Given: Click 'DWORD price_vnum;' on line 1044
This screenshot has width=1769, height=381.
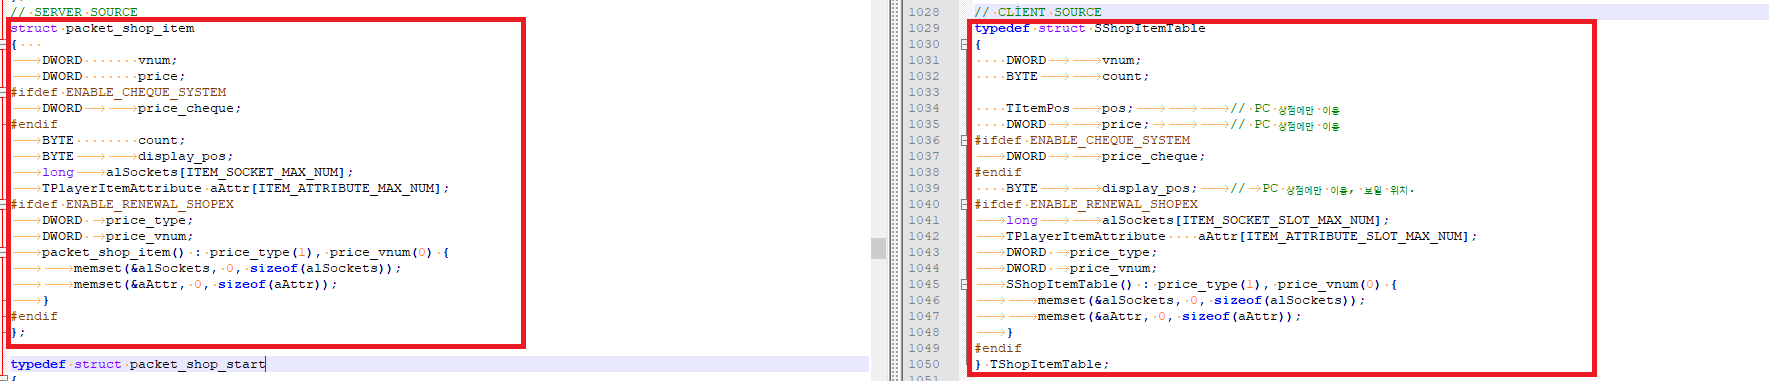Looking at the screenshot, I should click(x=1082, y=268).
